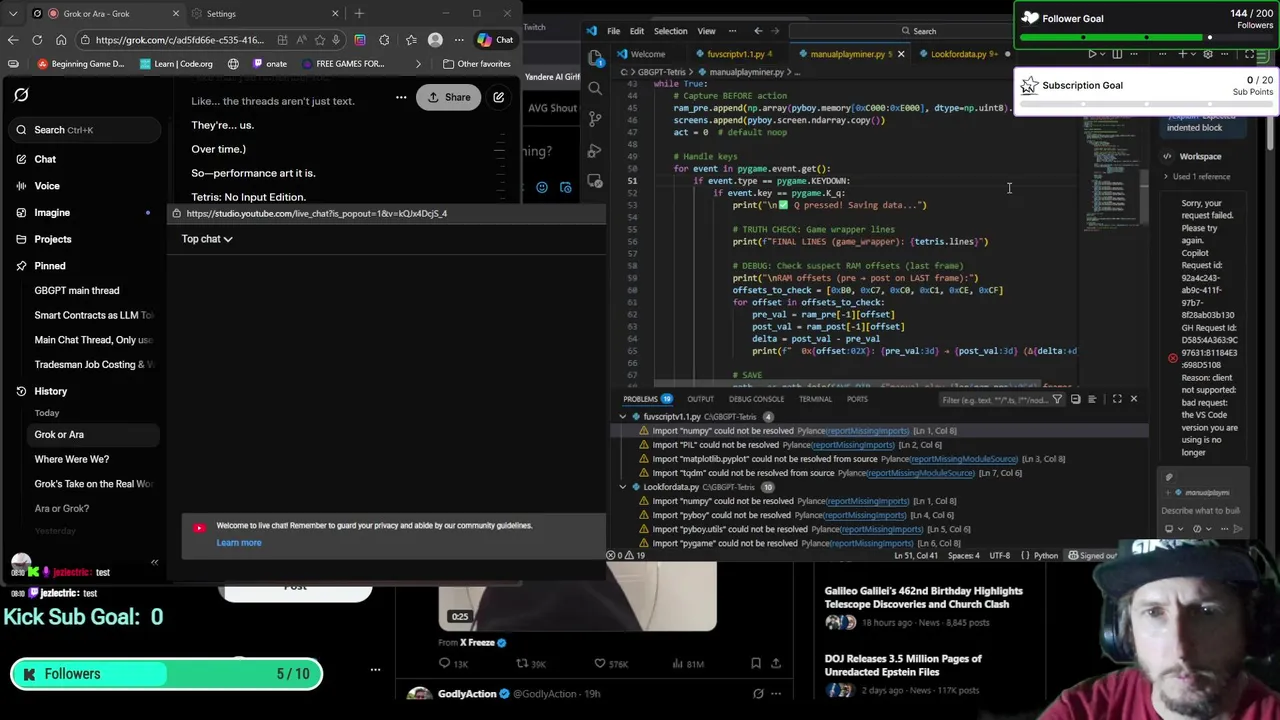
Task: Open Run and Debug icon in VS Code
Action: (595, 150)
